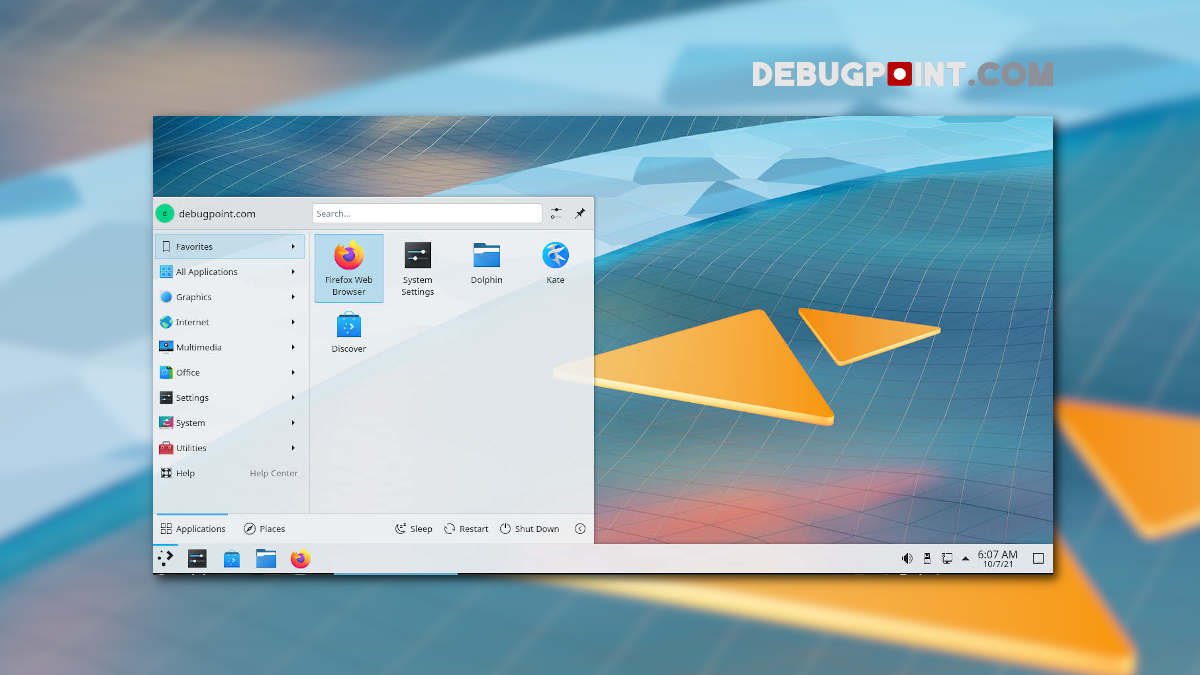This screenshot has width=1200, height=675.
Task: Launch Kate text editor from favorites
Action: coord(555,263)
